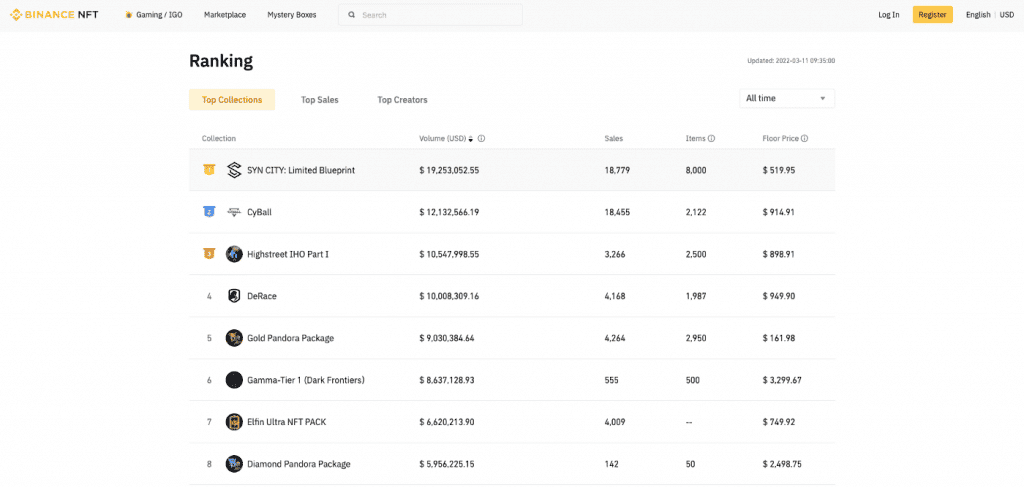1024x488 pixels.
Task: Click the Floor Price column header
Action: pos(781,138)
